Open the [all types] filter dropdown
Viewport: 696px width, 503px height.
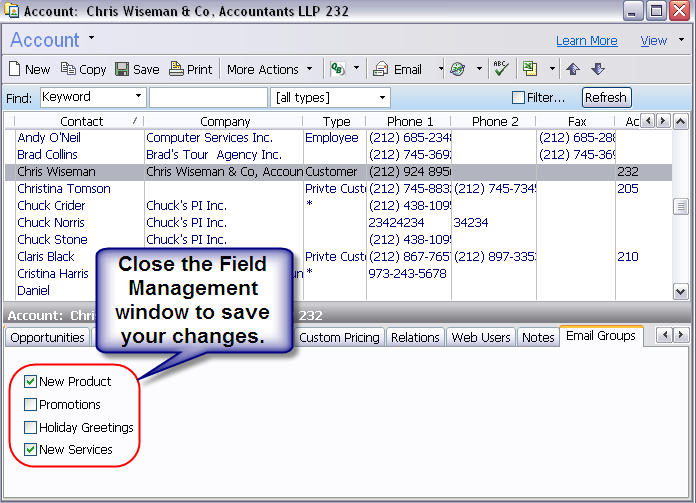click(x=382, y=97)
